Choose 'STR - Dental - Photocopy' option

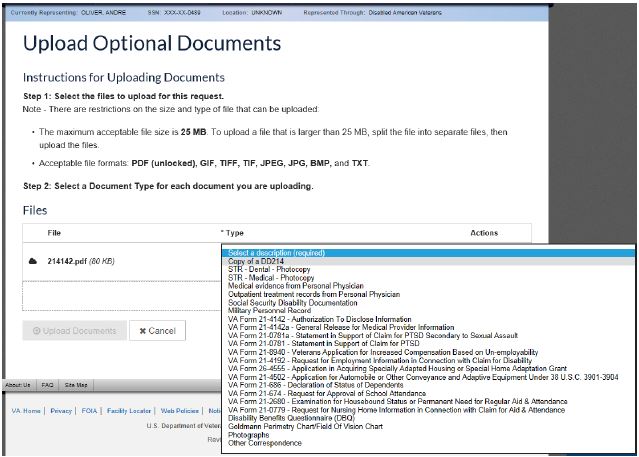(x=428, y=269)
